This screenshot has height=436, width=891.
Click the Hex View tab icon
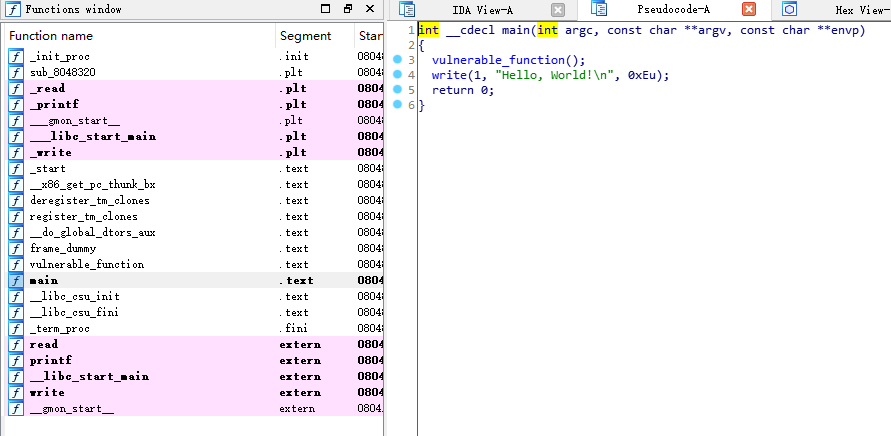coord(790,10)
